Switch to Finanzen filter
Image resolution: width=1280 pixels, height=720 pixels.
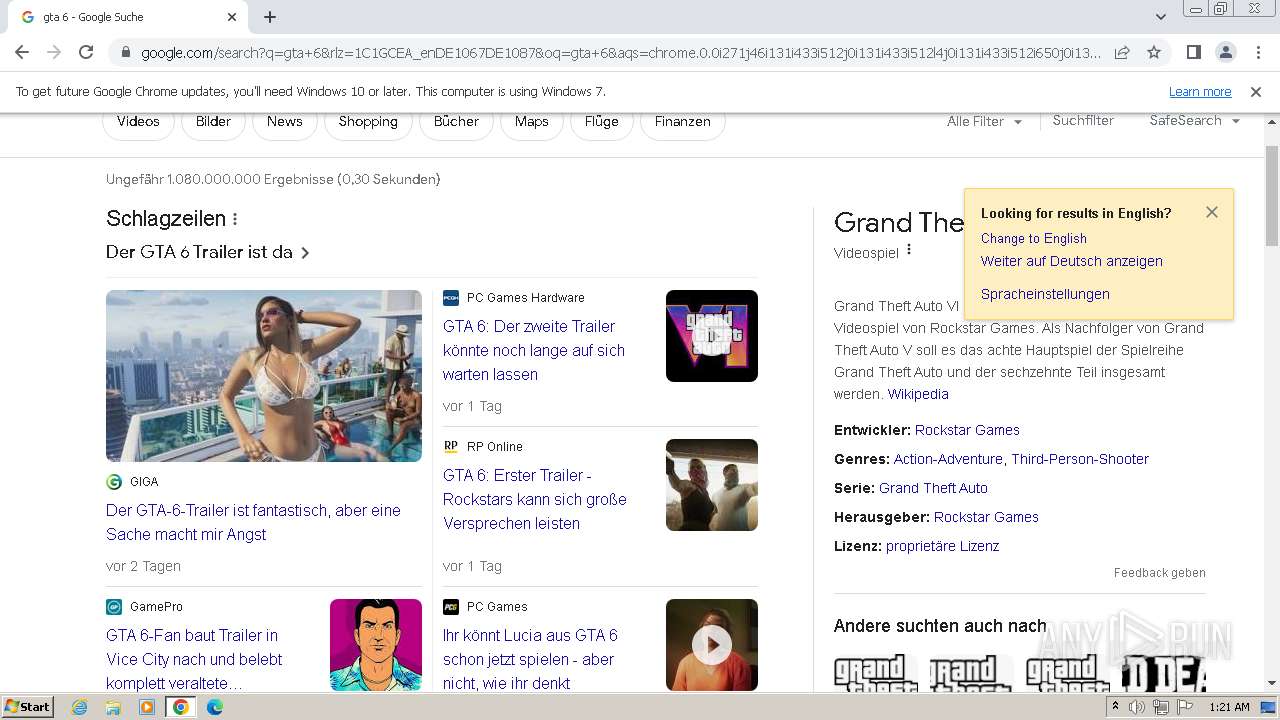[x=683, y=121]
